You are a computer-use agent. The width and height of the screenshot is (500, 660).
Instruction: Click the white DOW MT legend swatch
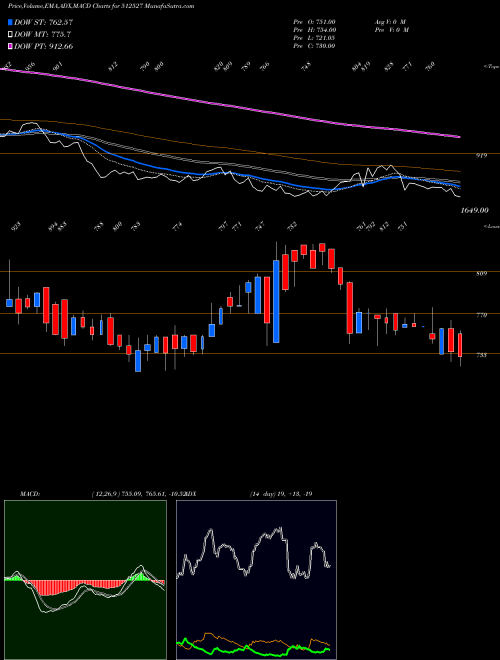coord(10,35)
